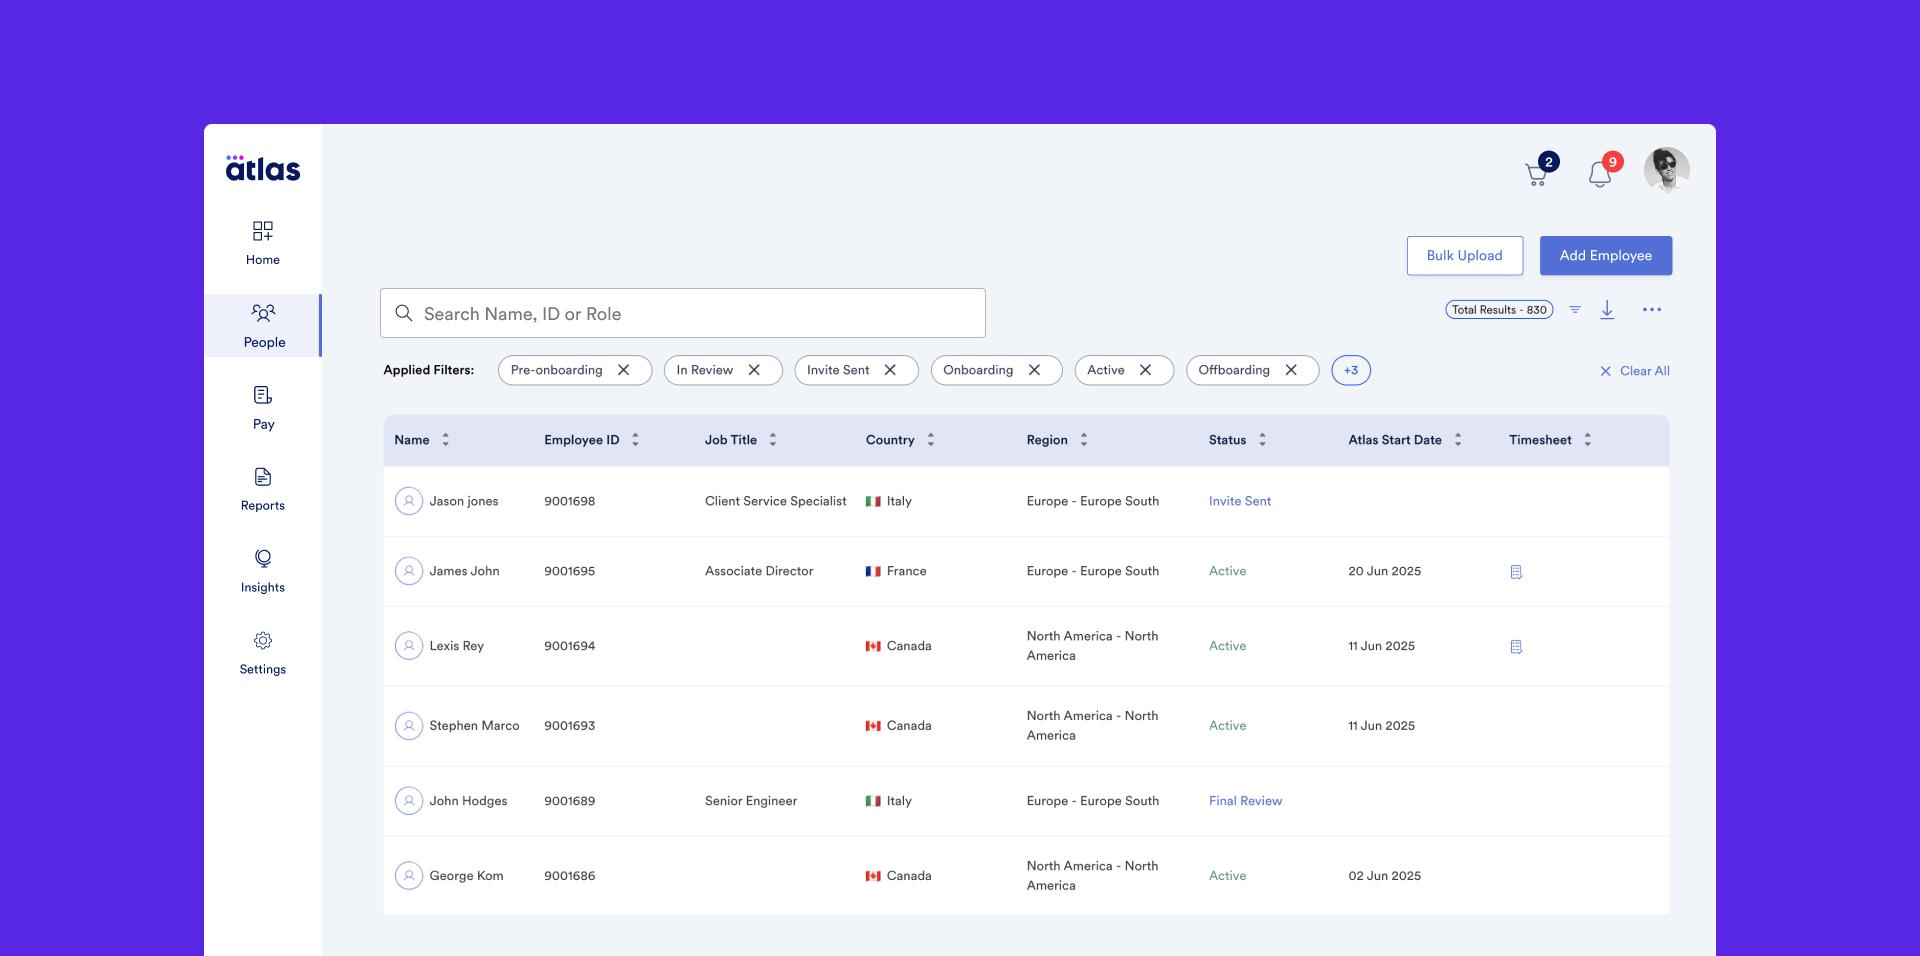Click John Hodges avatar icon
Screen dimensions: 1920x956
point(408,801)
